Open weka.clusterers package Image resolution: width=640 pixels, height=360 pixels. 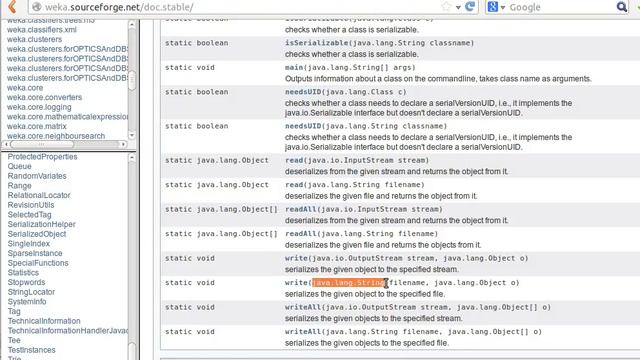pos(34,39)
